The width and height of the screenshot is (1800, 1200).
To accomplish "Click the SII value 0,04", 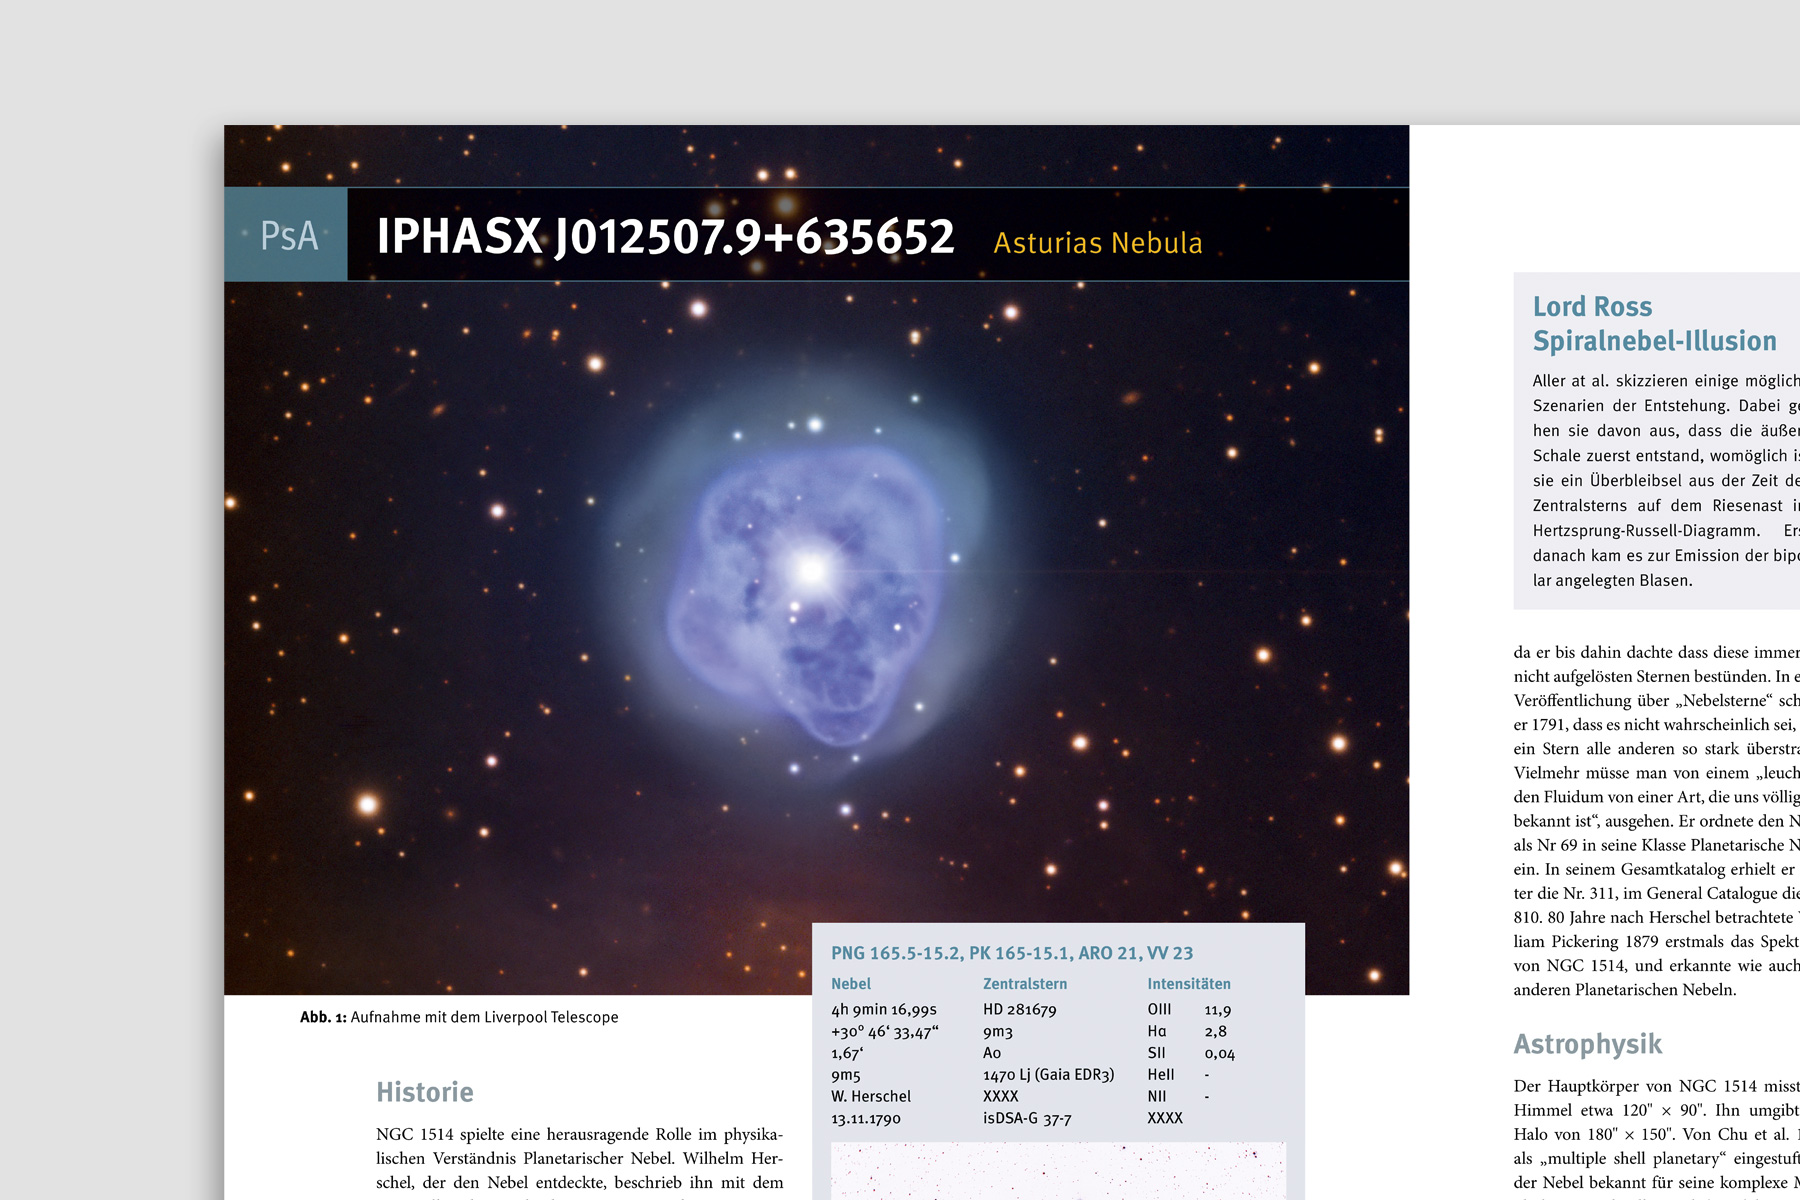I will [x=1219, y=1054].
